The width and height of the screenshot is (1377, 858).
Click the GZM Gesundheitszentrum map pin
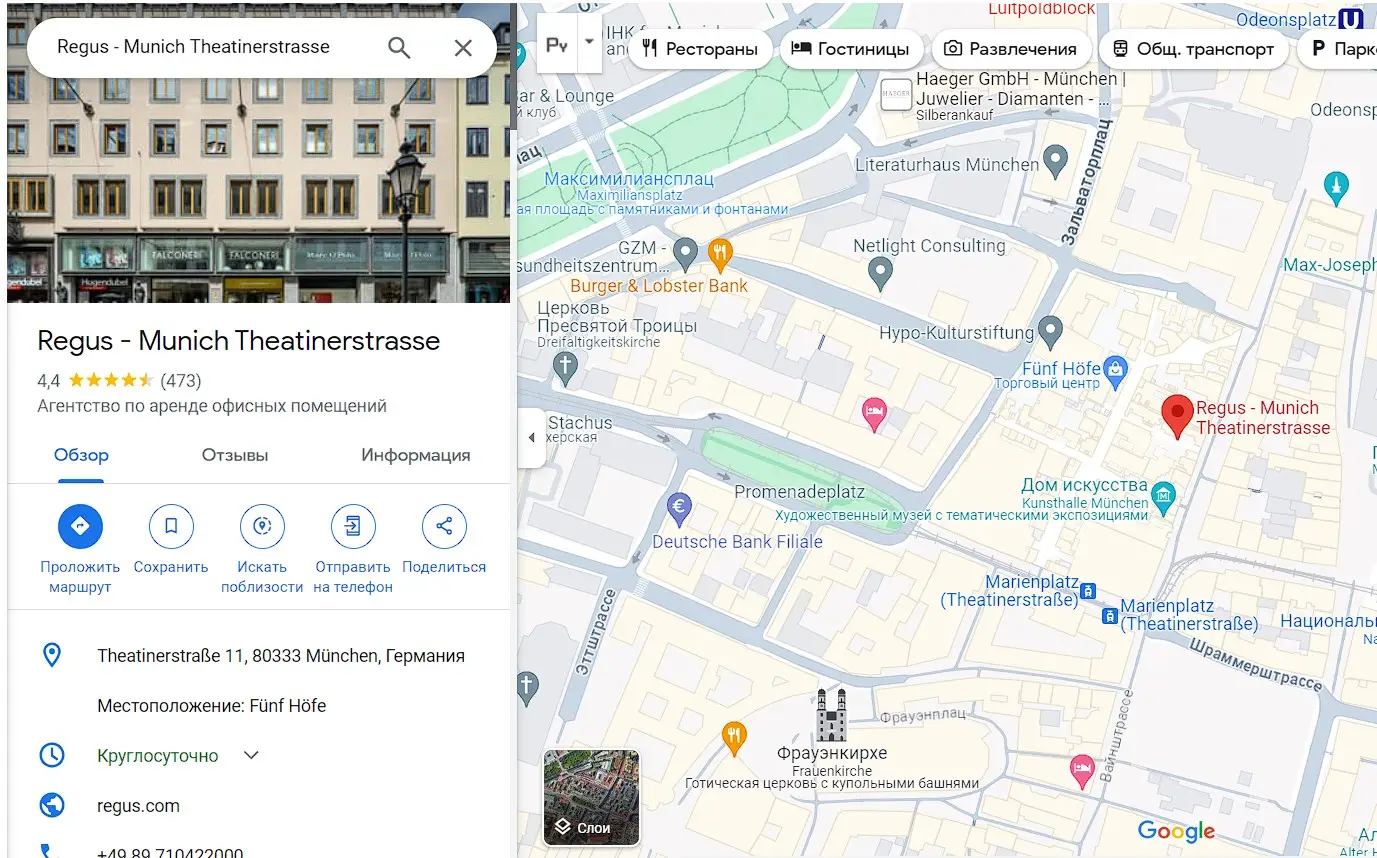(x=685, y=254)
